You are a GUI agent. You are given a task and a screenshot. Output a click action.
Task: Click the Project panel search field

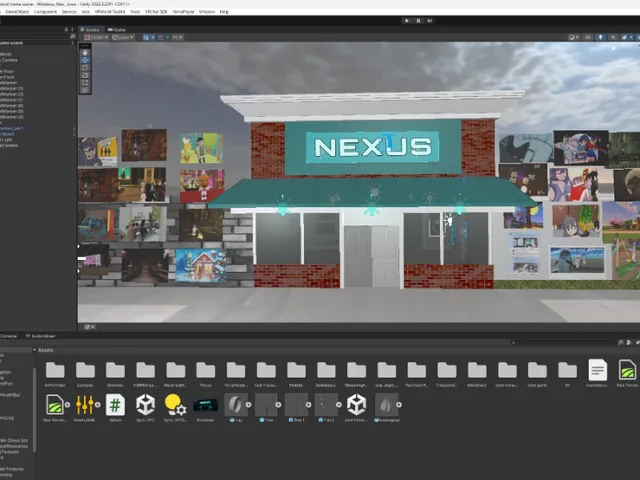pos(562,342)
